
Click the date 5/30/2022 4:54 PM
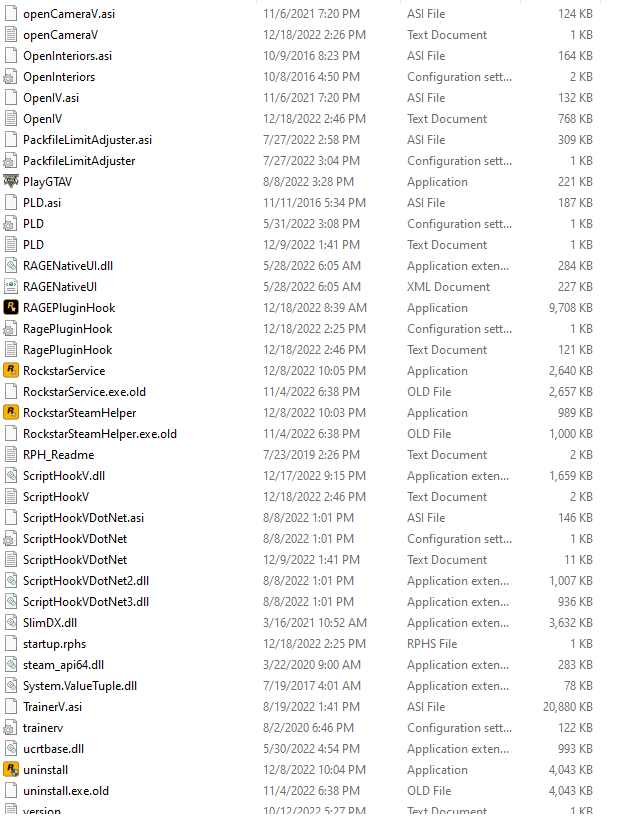(311, 749)
